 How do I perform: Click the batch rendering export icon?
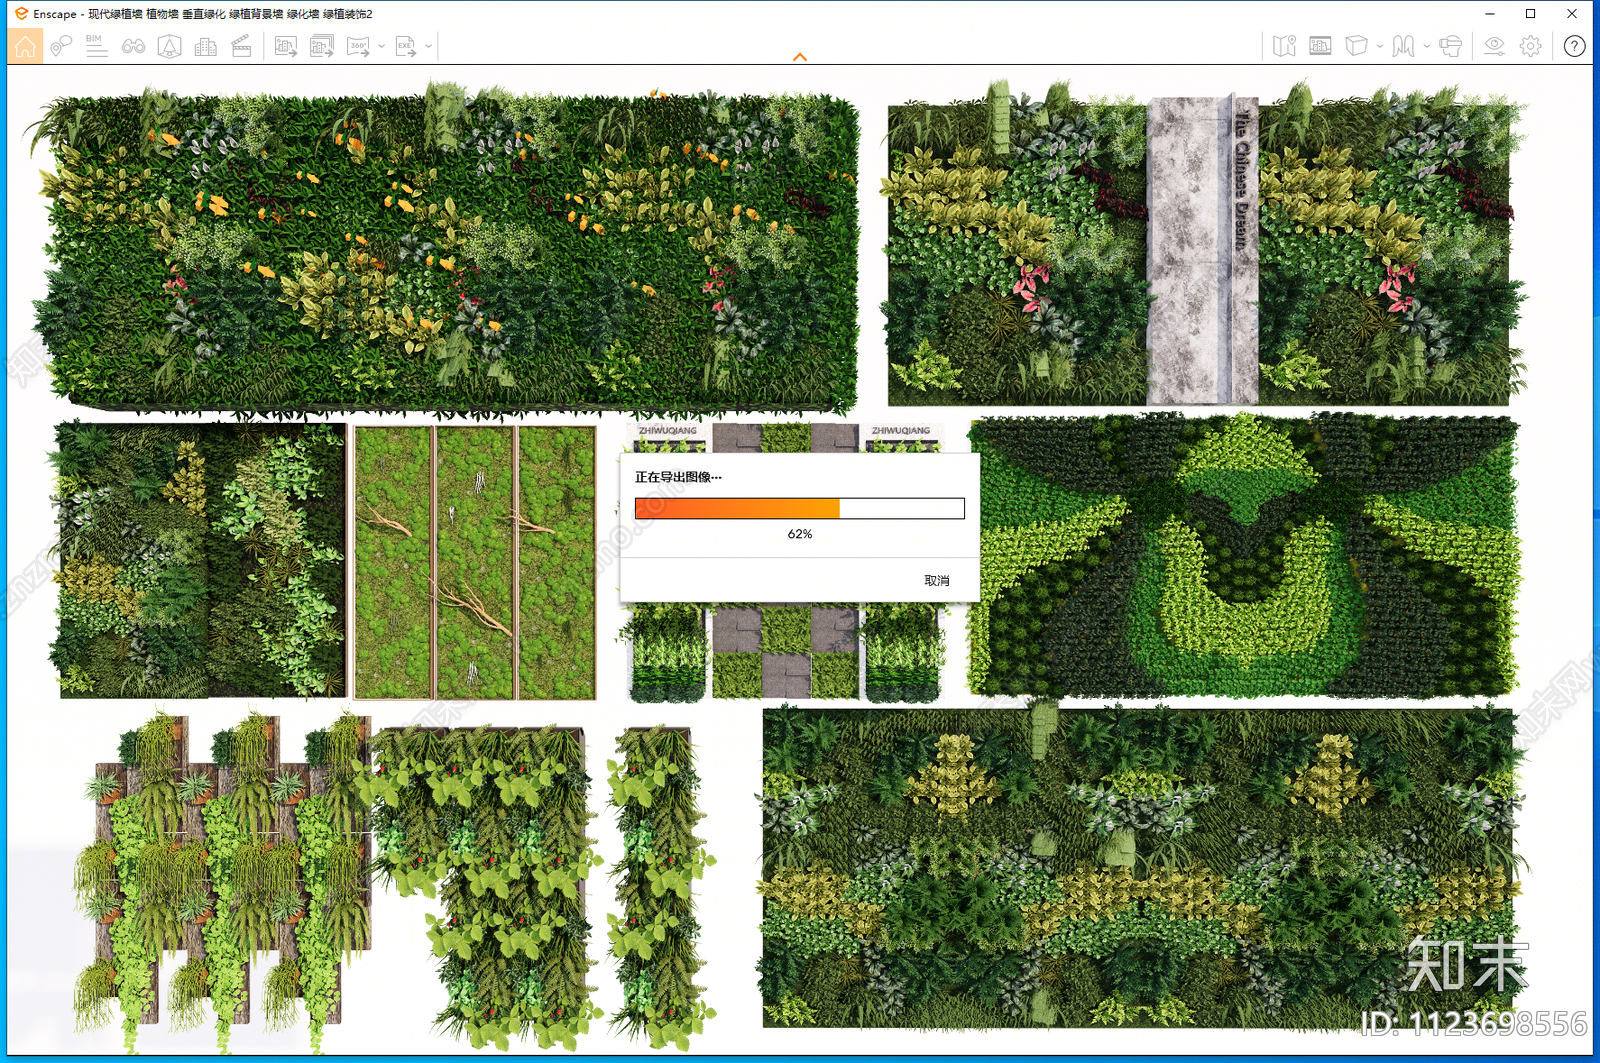click(x=322, y=46)
